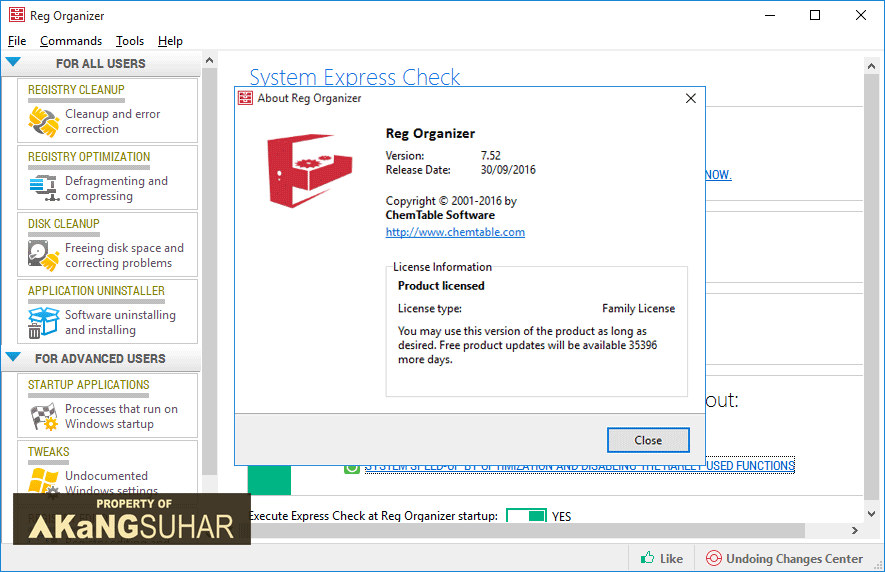Open the Commands menu
Viewport: 885px width, 572px height.
[x=71, y=41]
